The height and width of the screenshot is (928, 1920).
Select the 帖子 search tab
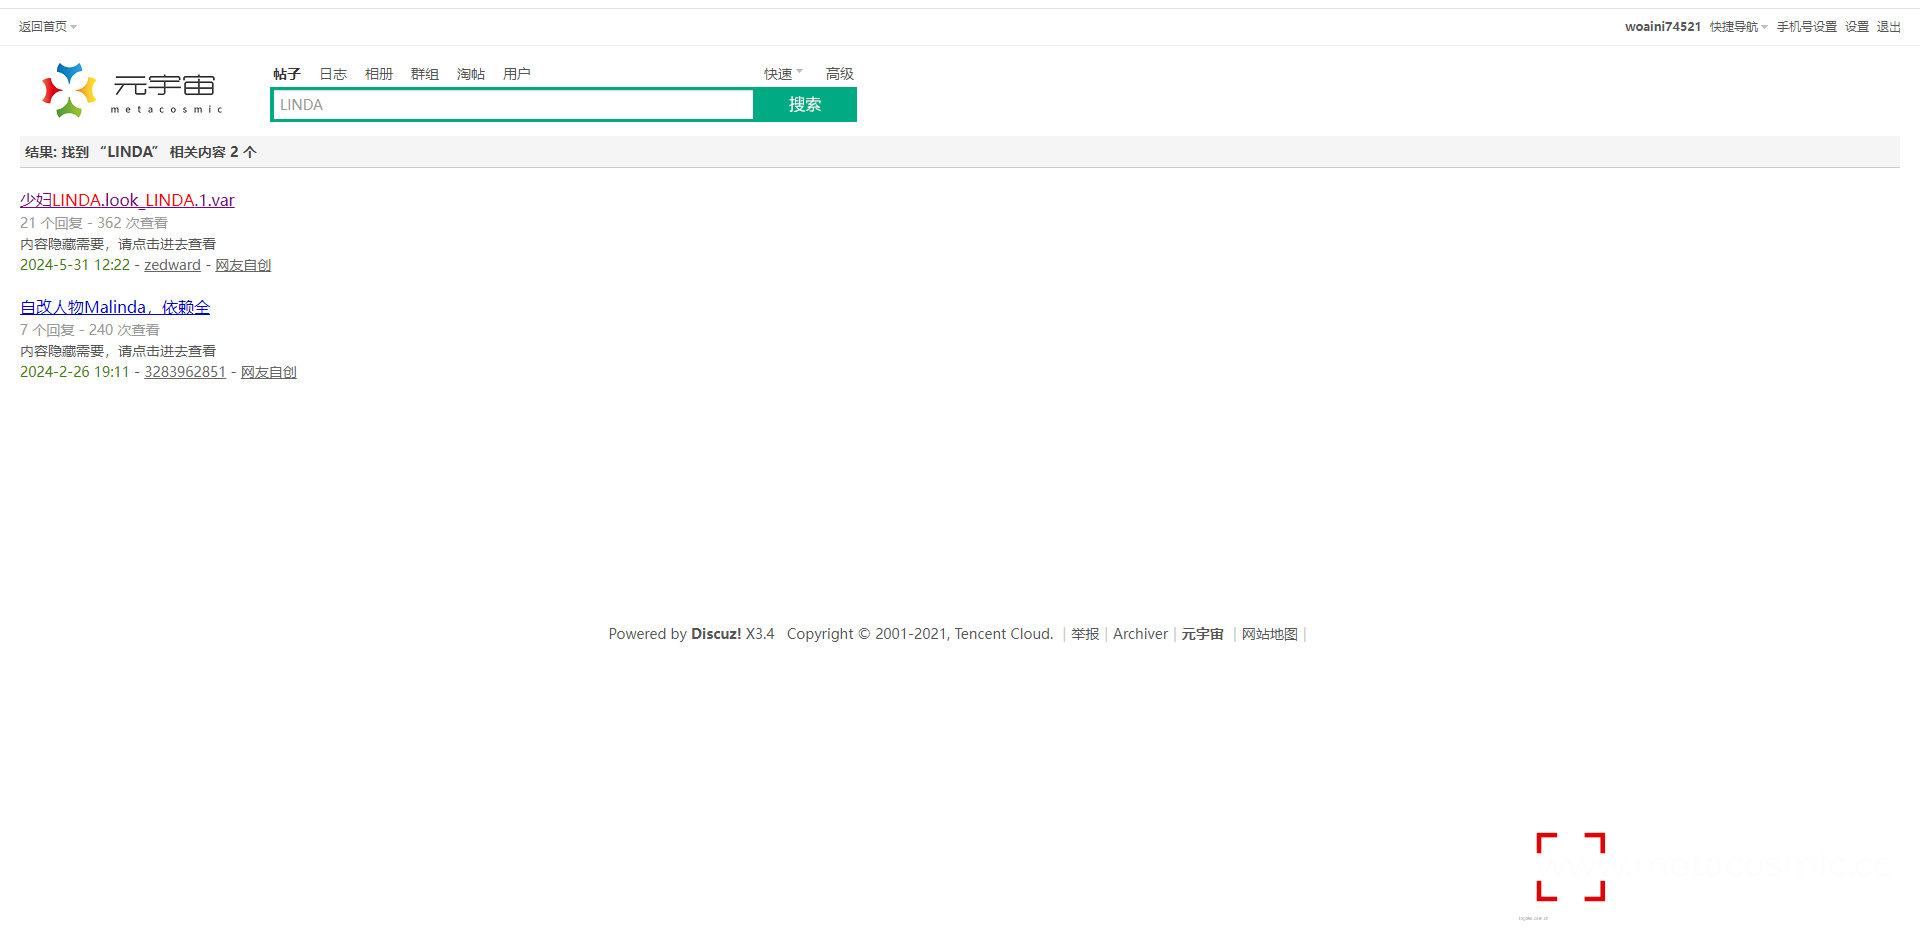(x=287, y=74)
